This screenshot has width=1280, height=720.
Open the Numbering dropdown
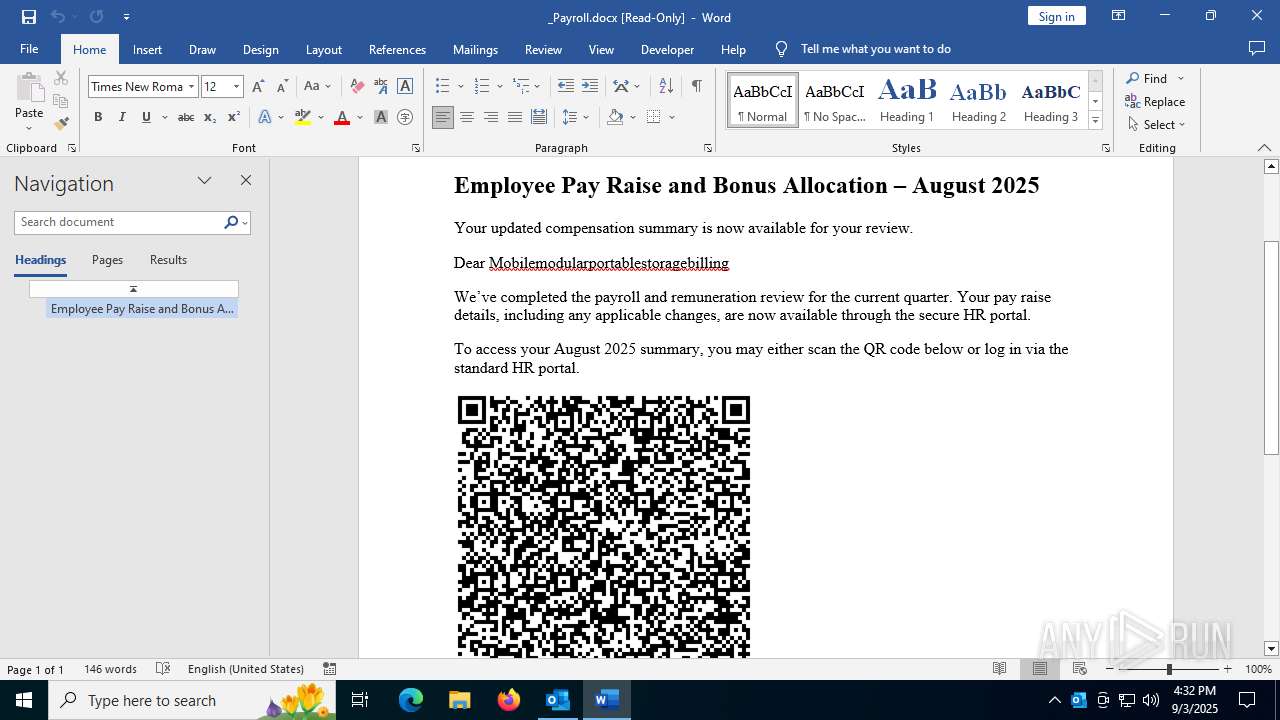click(x=499, y=87)
